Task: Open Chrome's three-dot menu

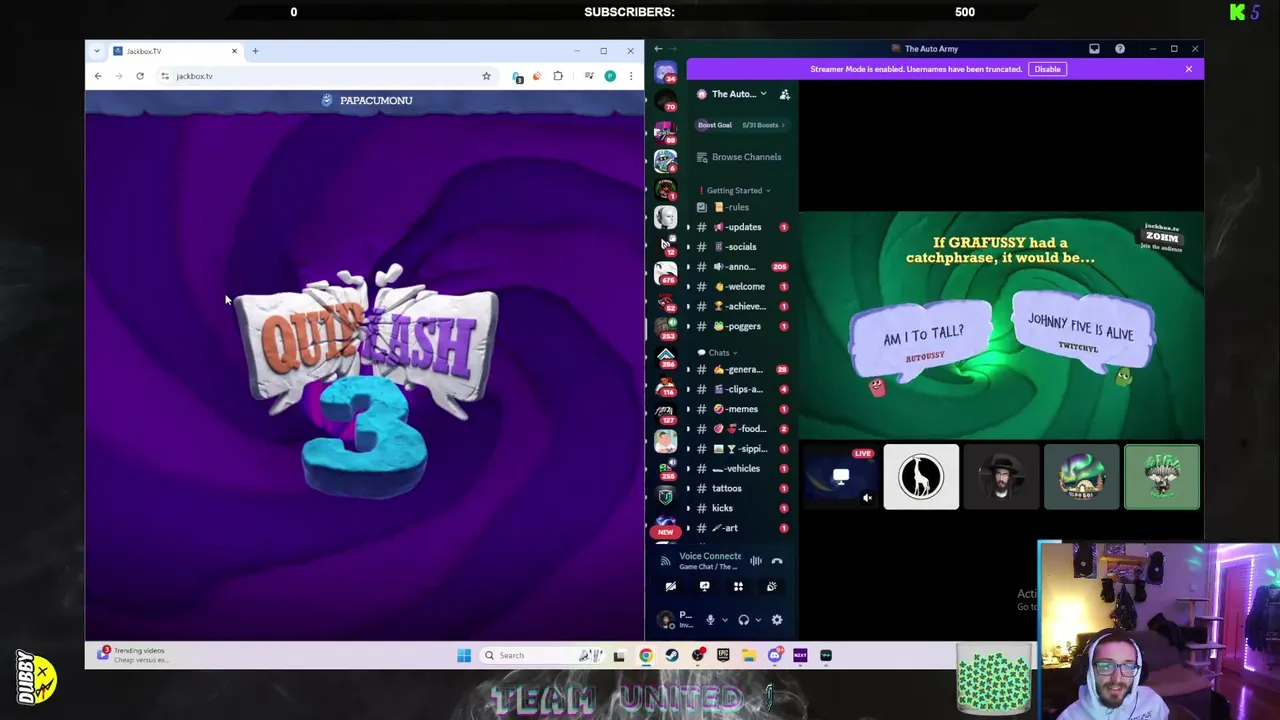Action: pyautogui.click(x=631, y=76)
